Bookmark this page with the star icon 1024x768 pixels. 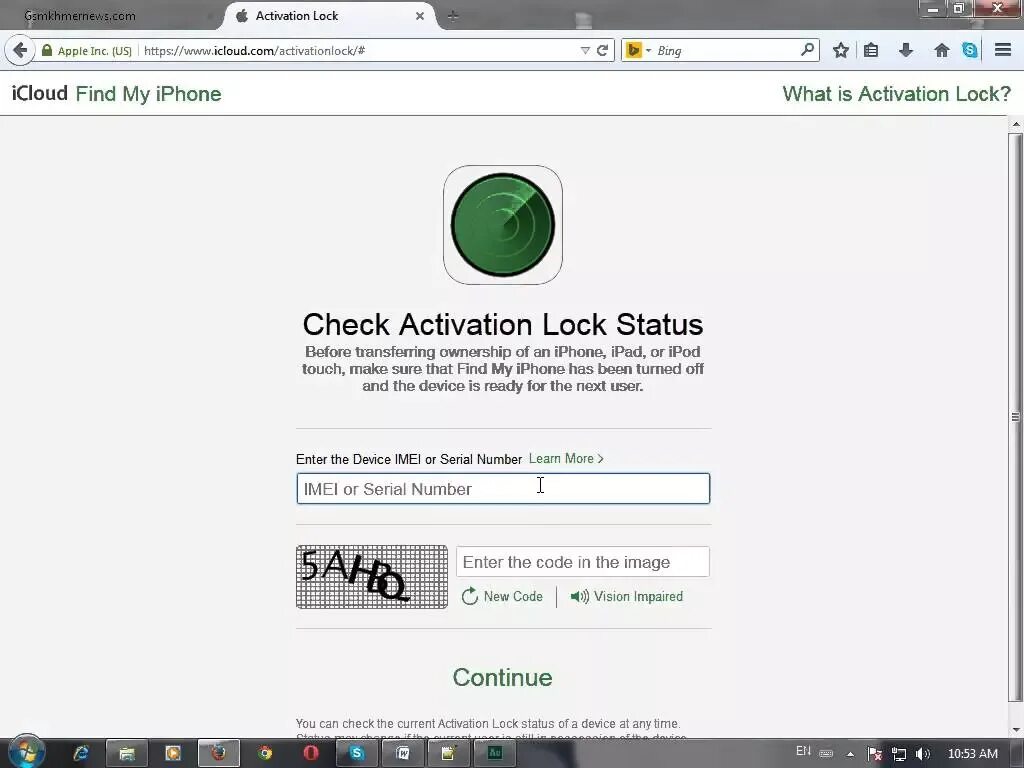point(840,50)
